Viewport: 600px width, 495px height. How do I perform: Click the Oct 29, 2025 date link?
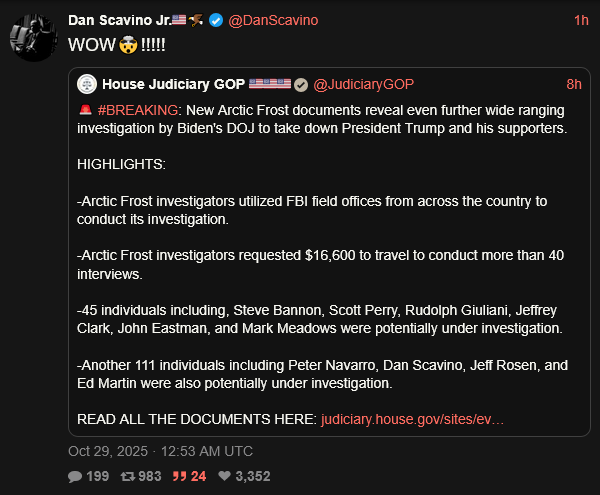[160, 451]
